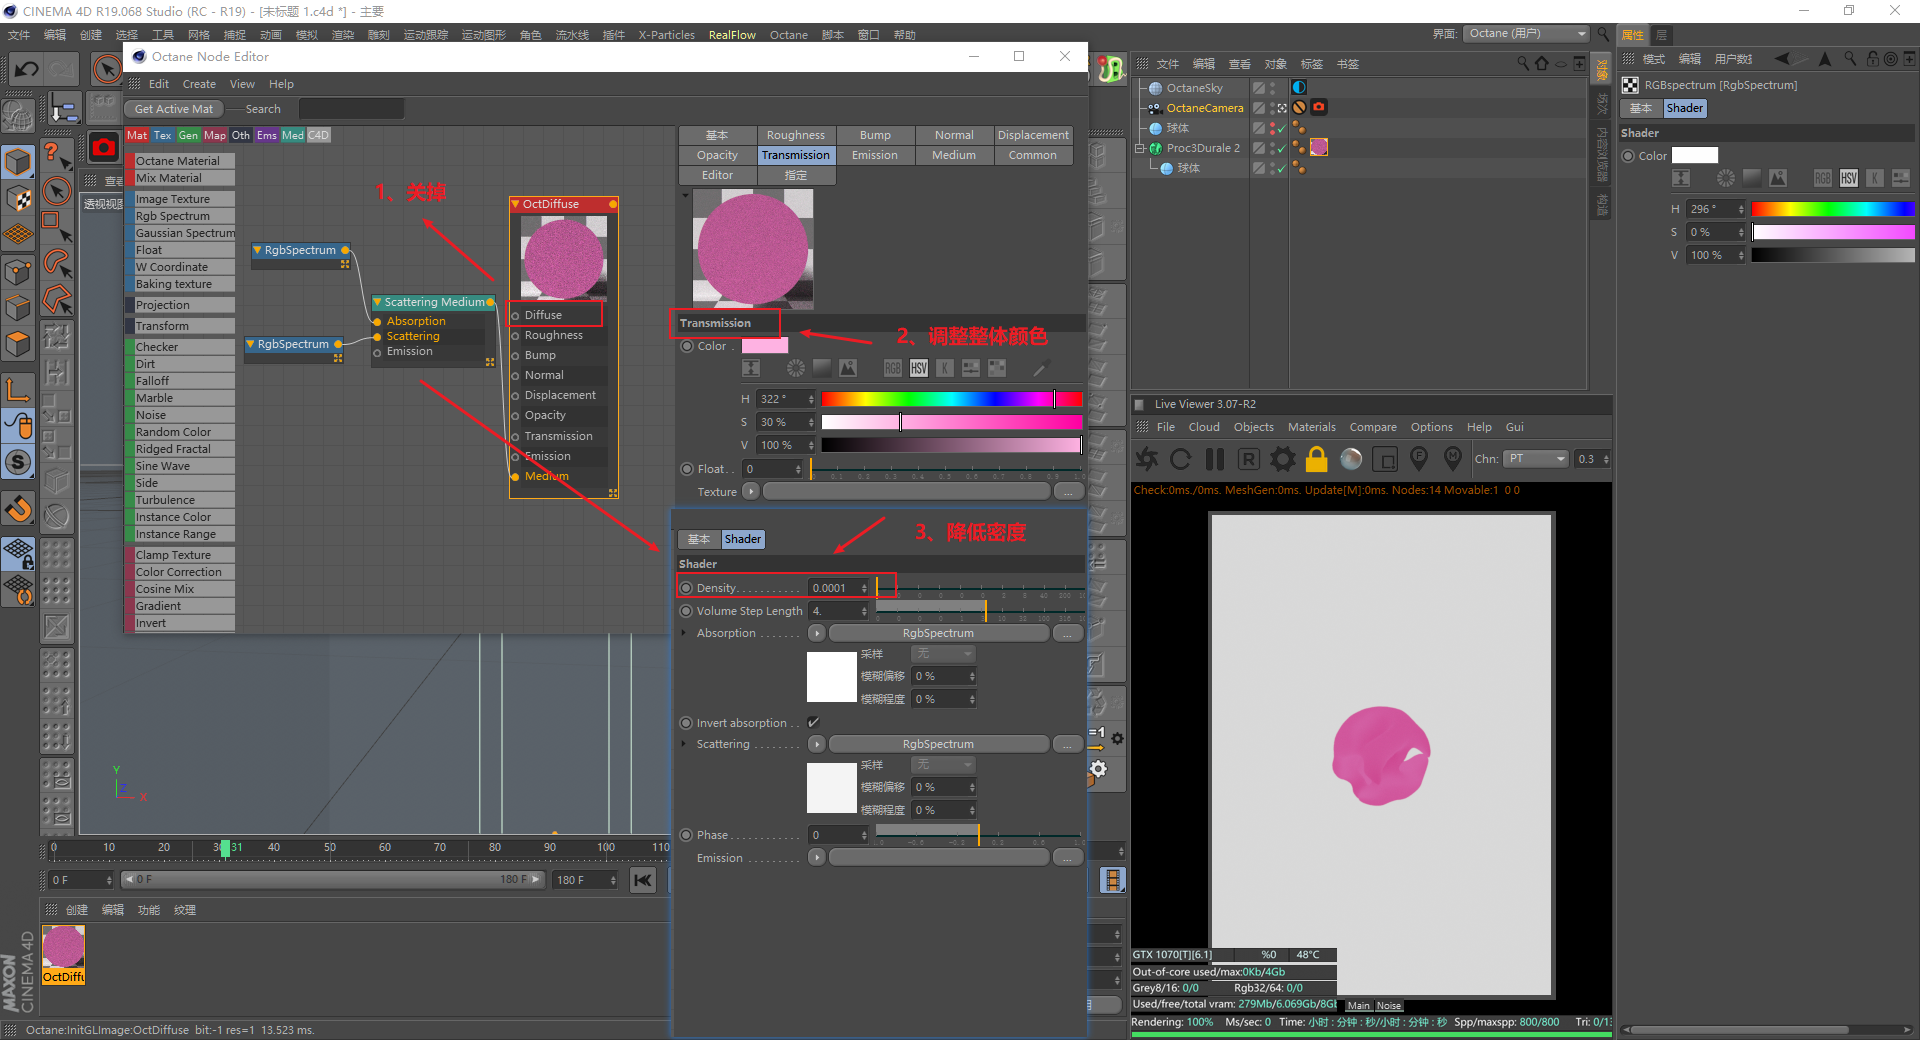
Task: Pick color with eyedropper in Transmission
Action: point(1041,368)
